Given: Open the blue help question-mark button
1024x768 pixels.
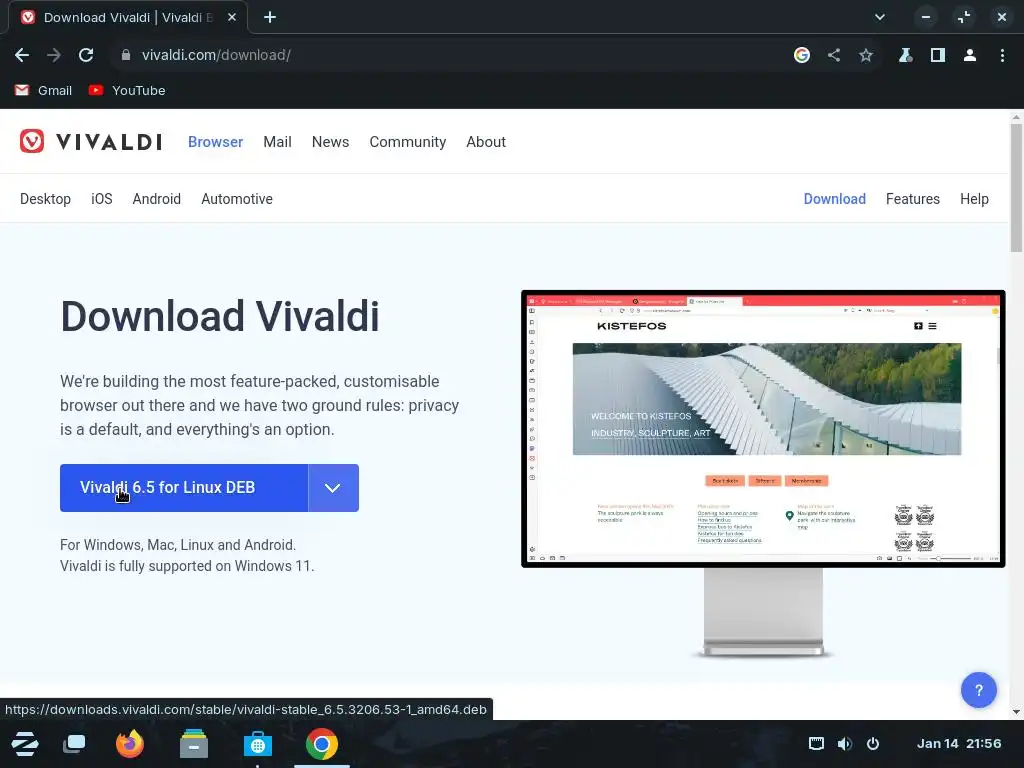Looking at the screenshot, I should [x=978, y=690].
